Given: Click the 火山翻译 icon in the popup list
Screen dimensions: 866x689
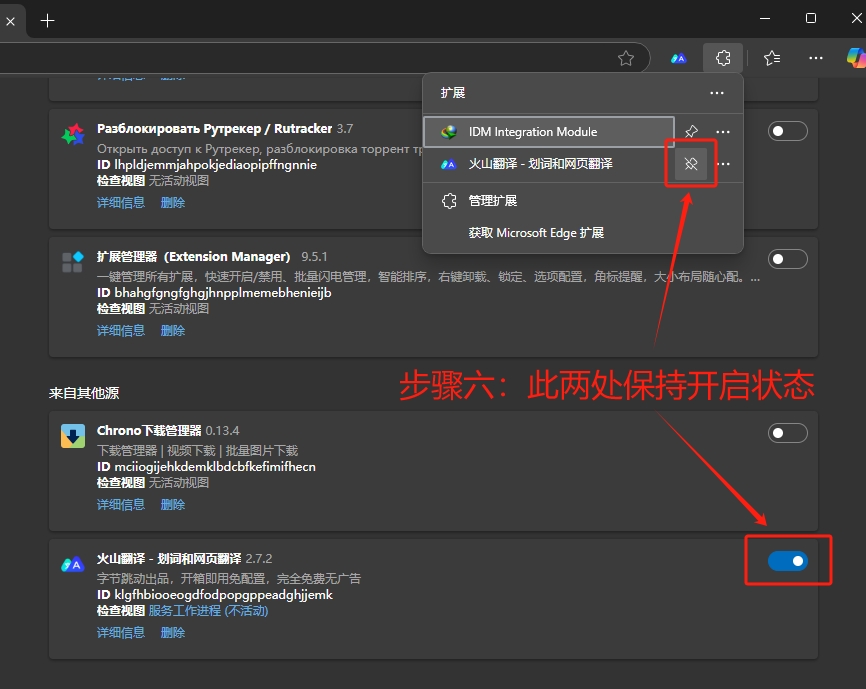Looking at the screenshot, I should (448, 164).
